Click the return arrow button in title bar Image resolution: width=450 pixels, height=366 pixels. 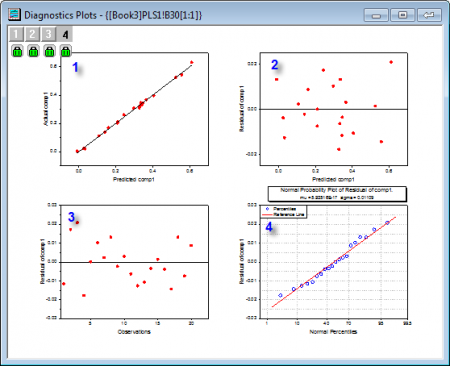coord(429,15)
